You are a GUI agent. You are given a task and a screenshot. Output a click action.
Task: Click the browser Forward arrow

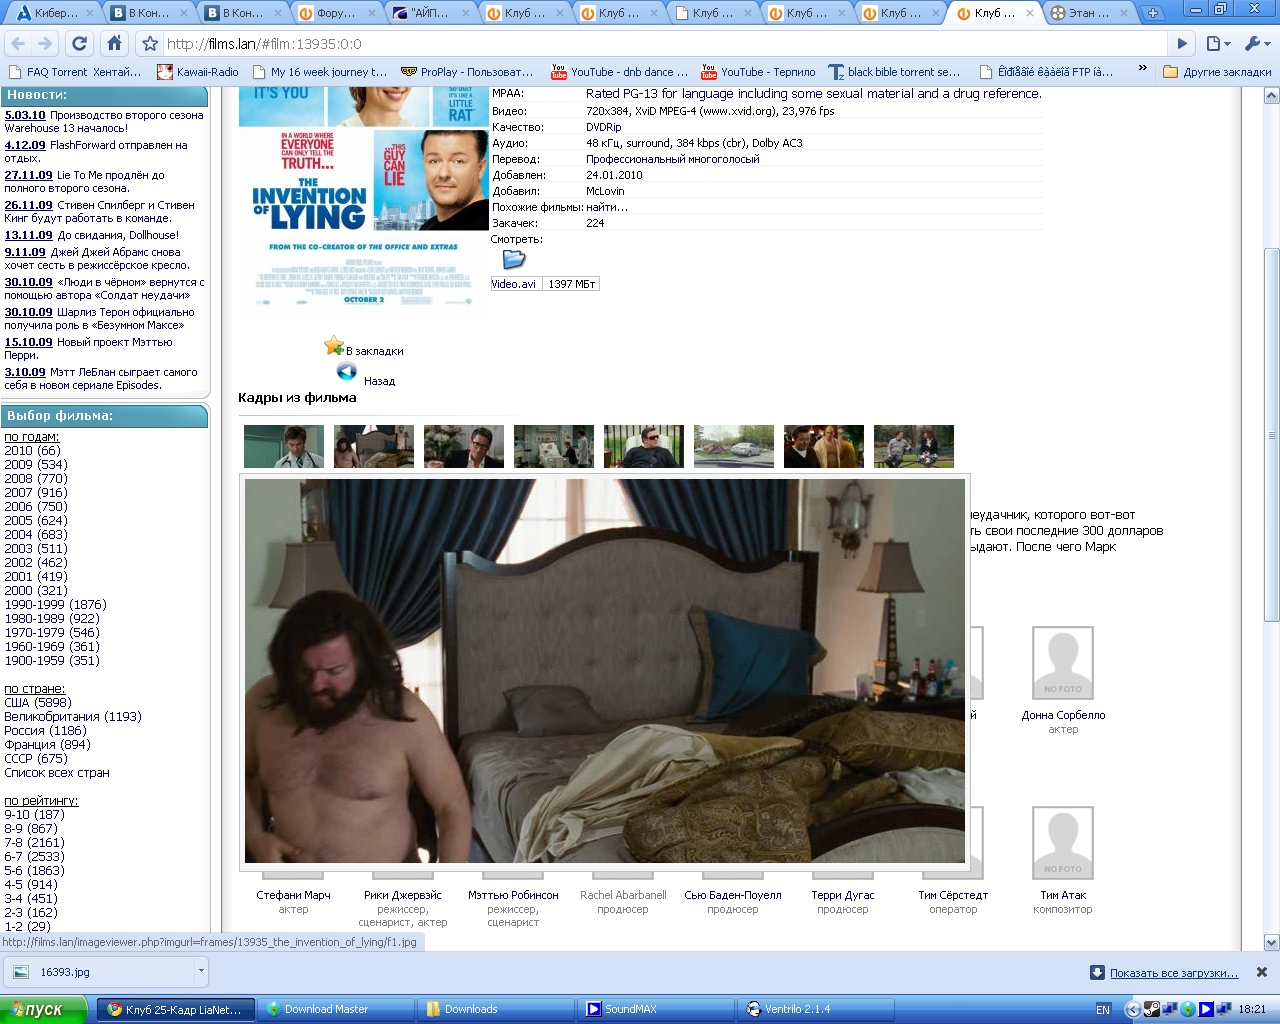45,44
